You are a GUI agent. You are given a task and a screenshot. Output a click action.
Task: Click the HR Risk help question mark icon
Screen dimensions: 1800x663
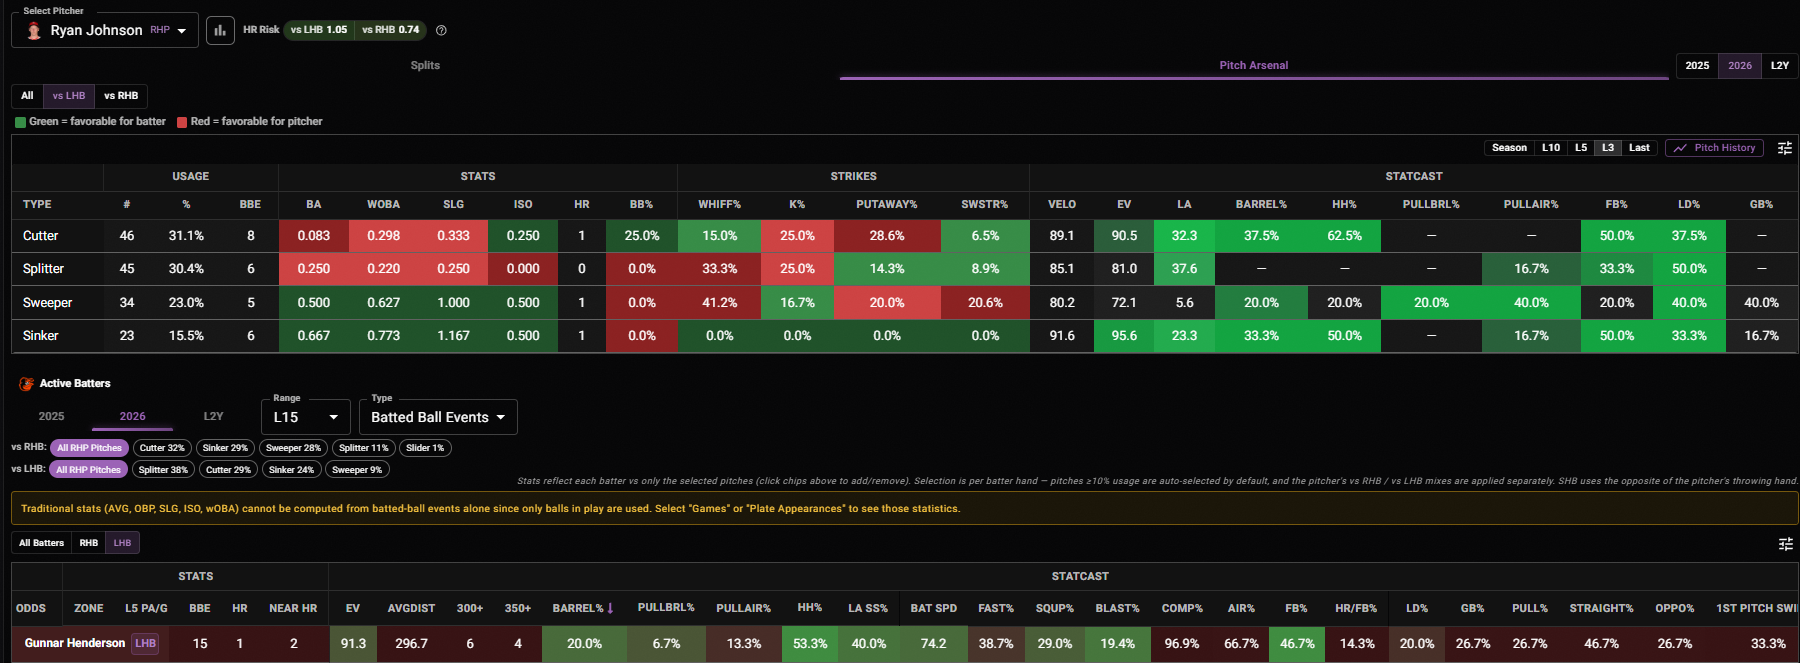[x=441, y=30]
